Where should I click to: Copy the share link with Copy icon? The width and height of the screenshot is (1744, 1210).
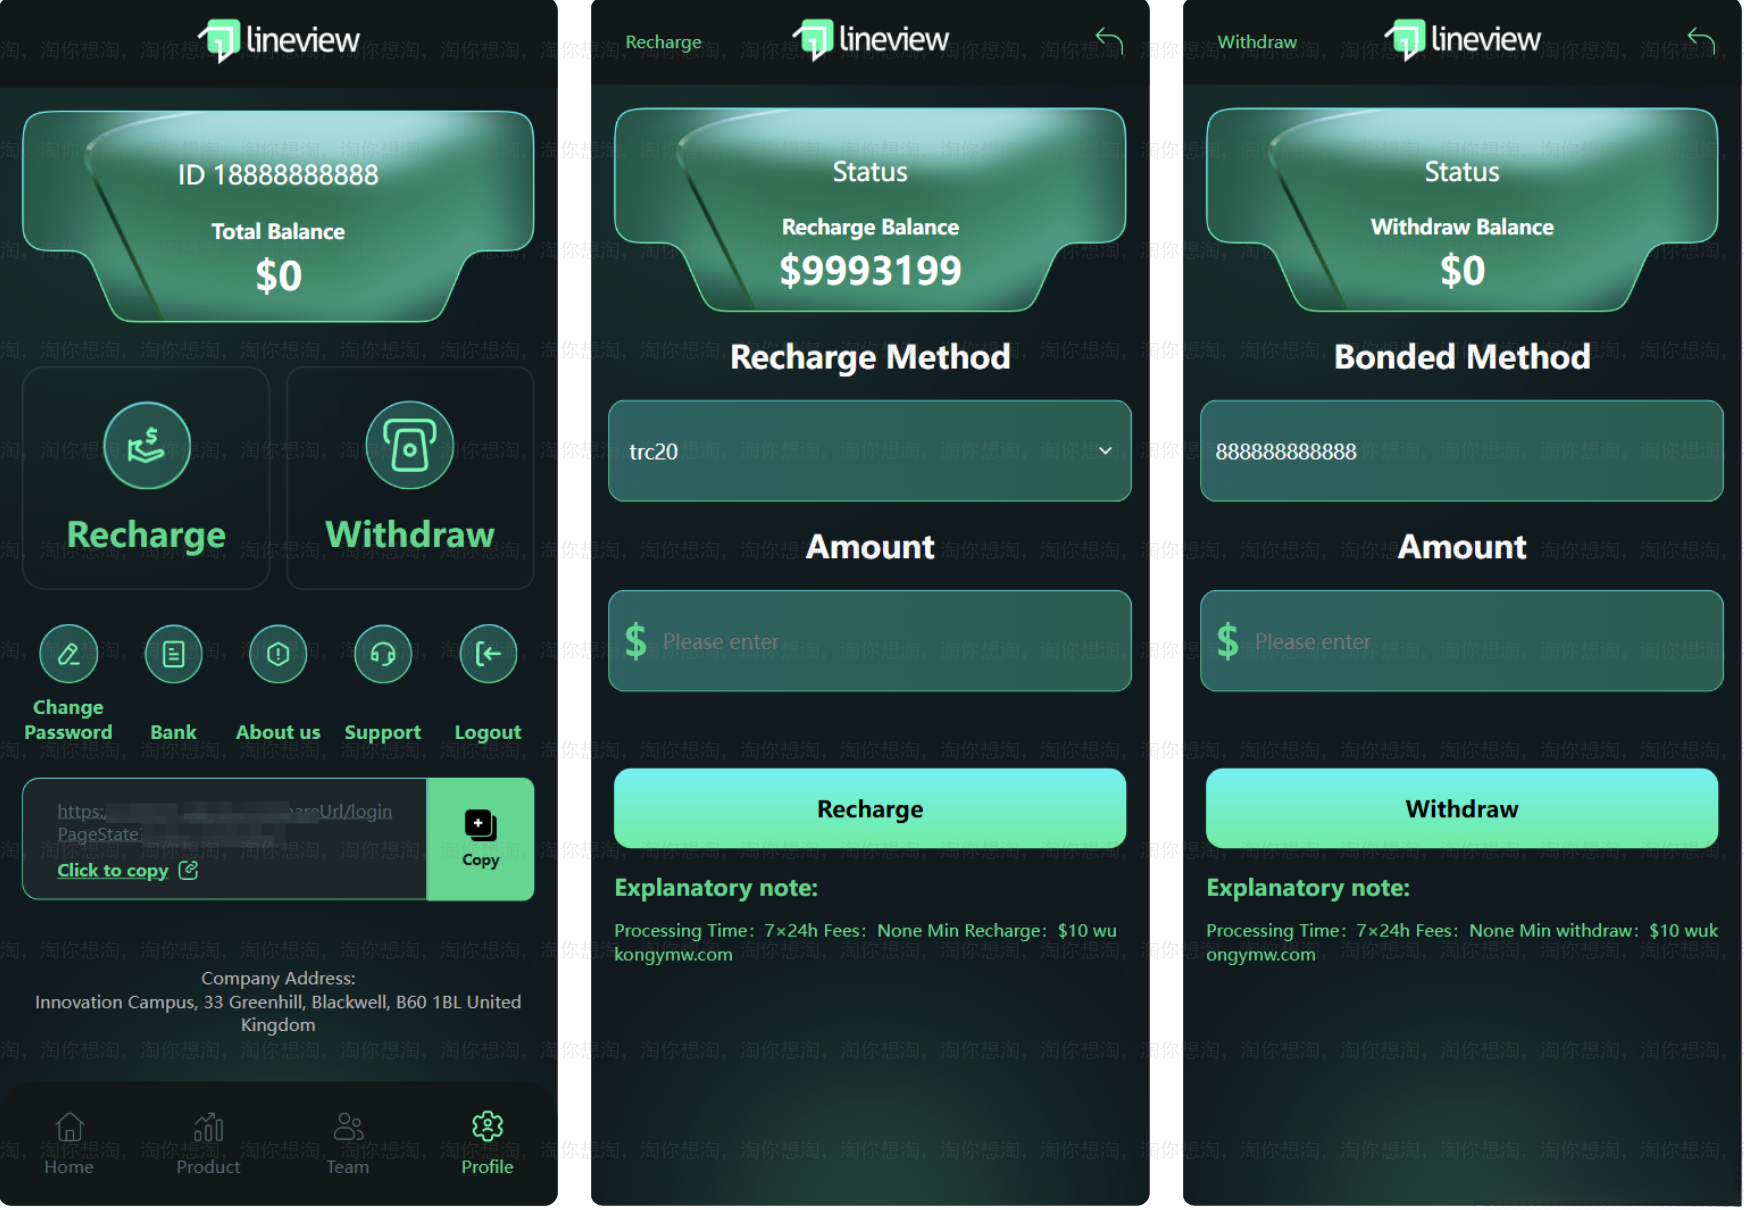[x=480, y=839]
